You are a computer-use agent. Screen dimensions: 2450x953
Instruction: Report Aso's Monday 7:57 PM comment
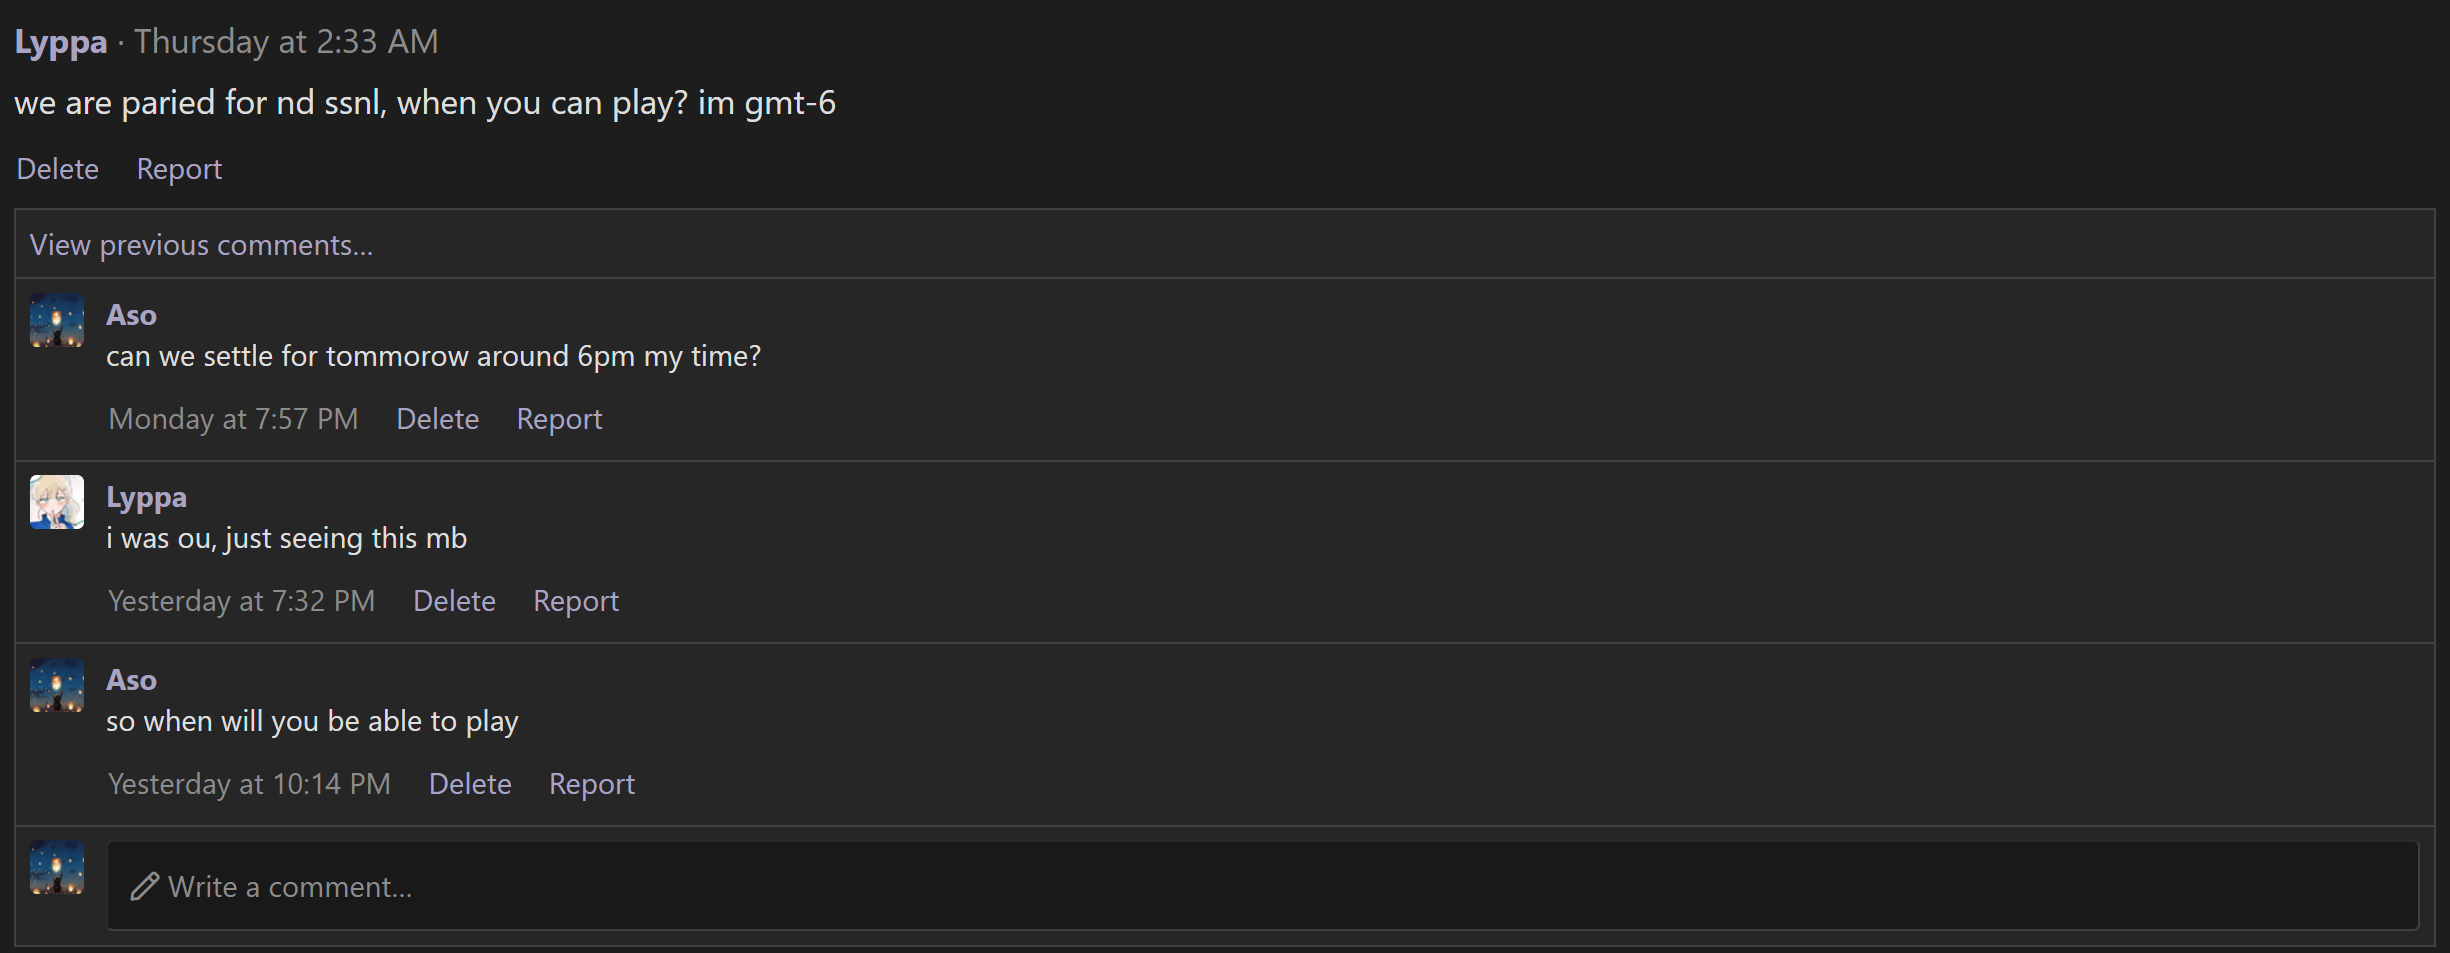559,419
